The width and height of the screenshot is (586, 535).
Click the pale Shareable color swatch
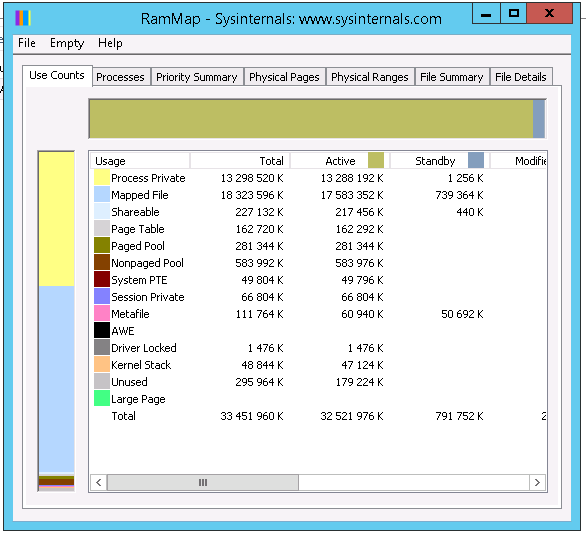click(102, 212)
